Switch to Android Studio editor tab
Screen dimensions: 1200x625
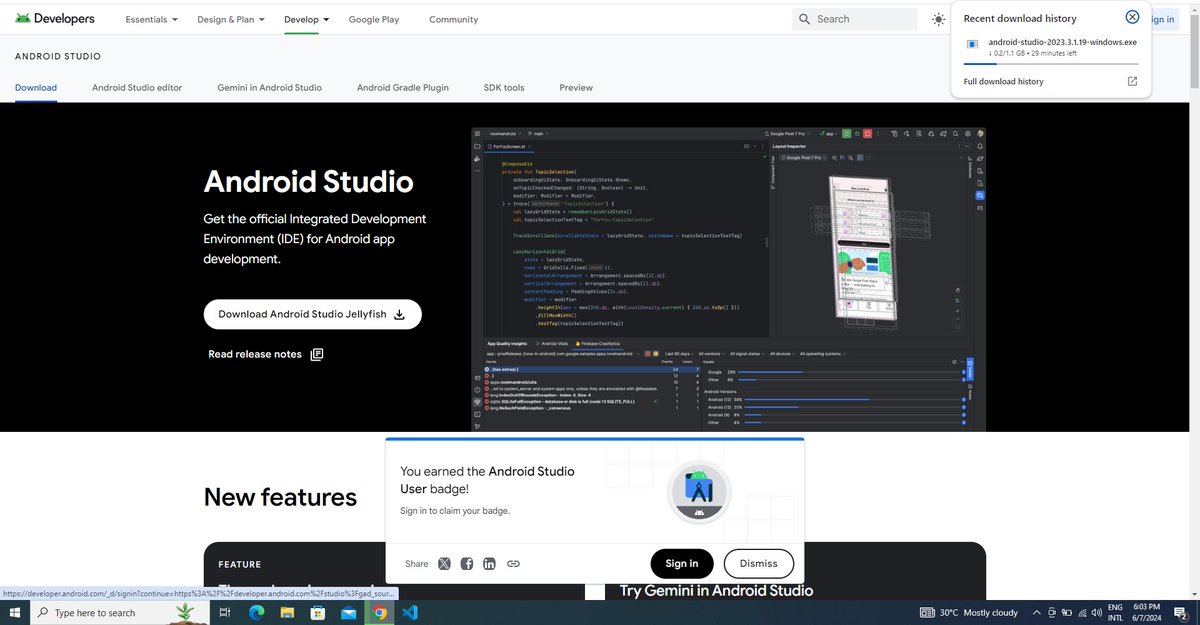[x=137, y=87]
